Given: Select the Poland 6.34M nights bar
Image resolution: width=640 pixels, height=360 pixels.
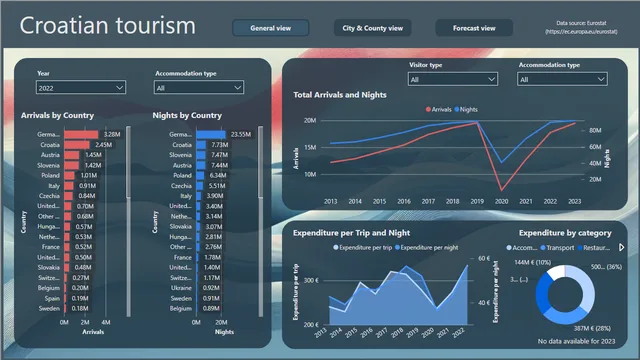Looking at the screenshot, I should pyautogui.click(x=200, y=176).
